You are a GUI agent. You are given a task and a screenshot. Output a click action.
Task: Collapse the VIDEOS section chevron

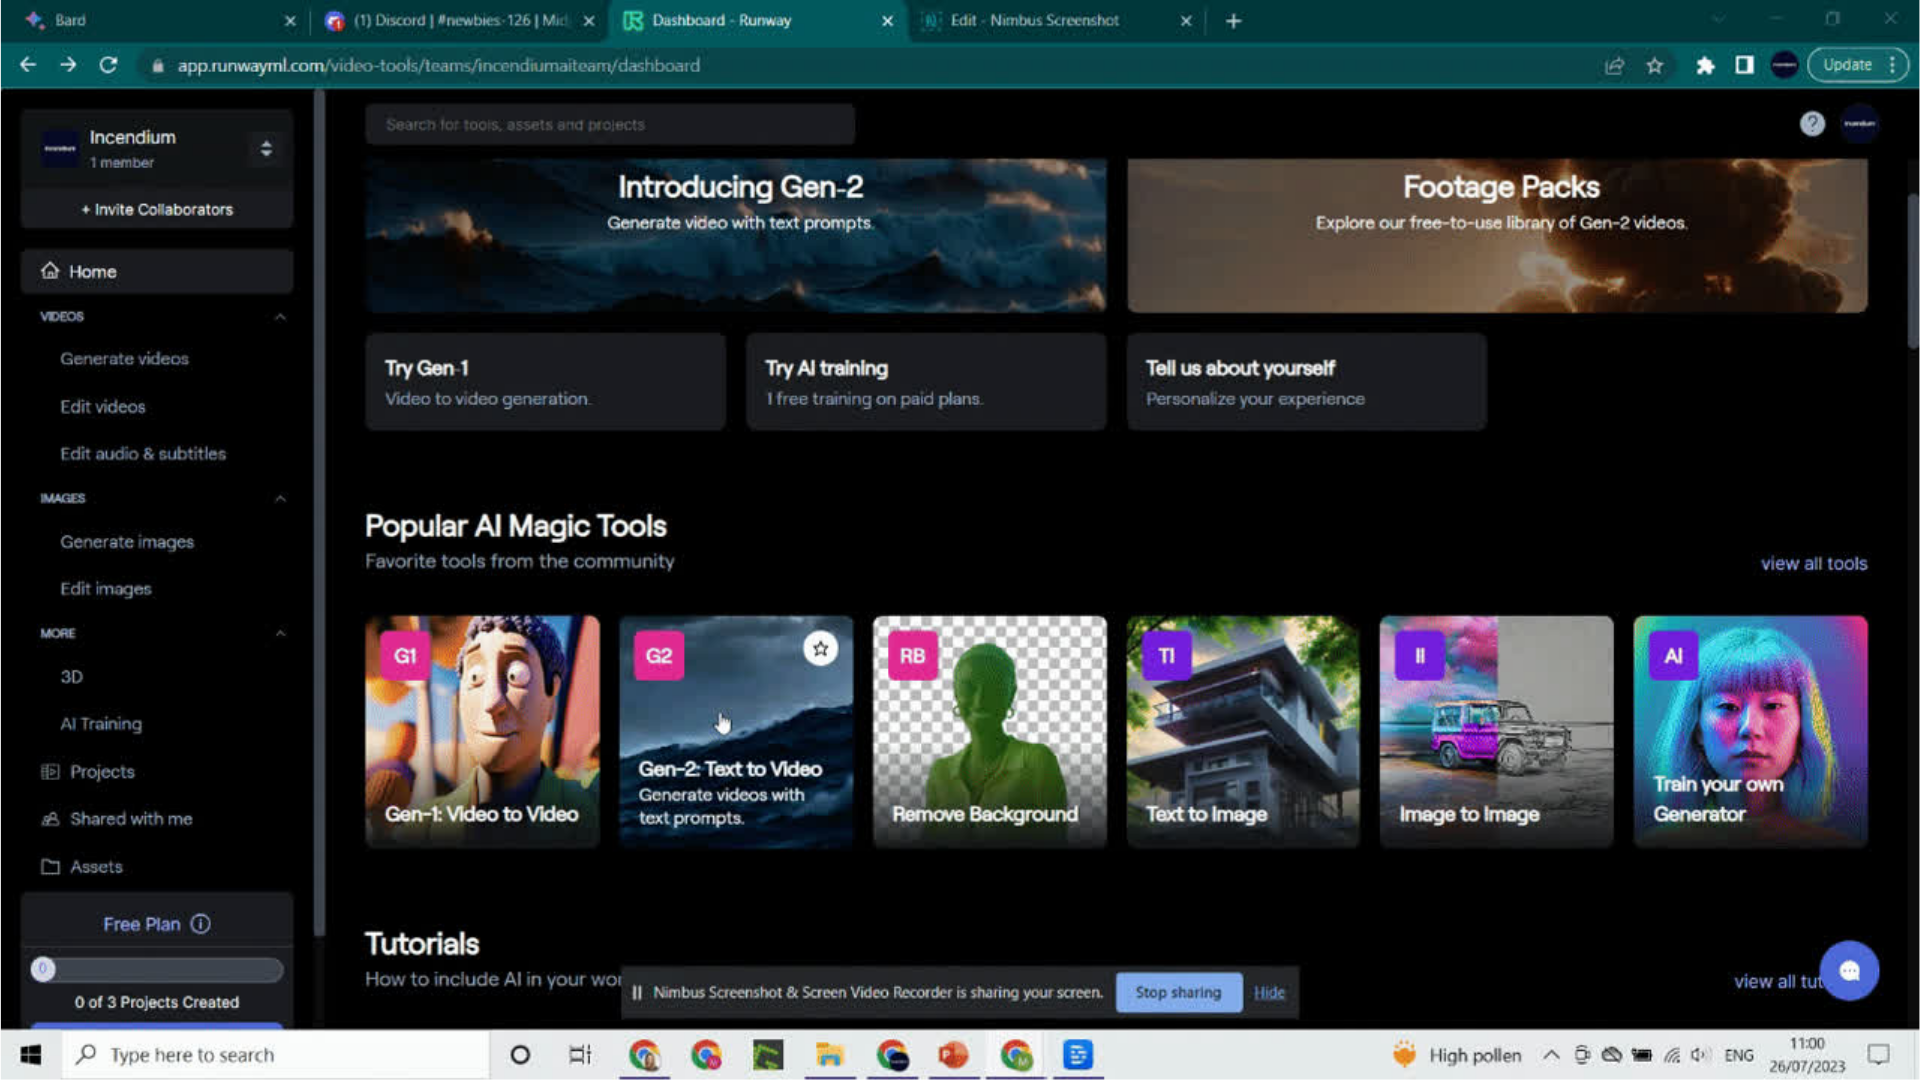pos(280,317)
